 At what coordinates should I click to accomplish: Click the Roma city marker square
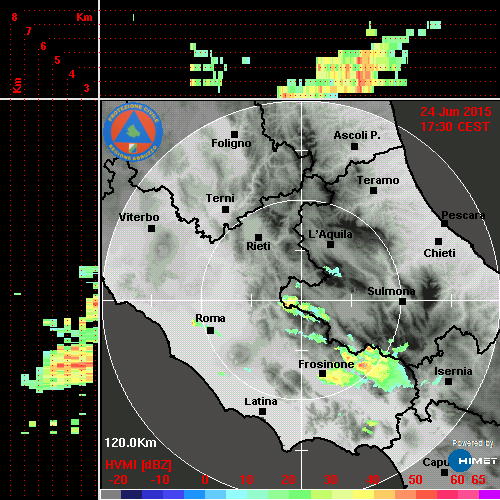210,330
